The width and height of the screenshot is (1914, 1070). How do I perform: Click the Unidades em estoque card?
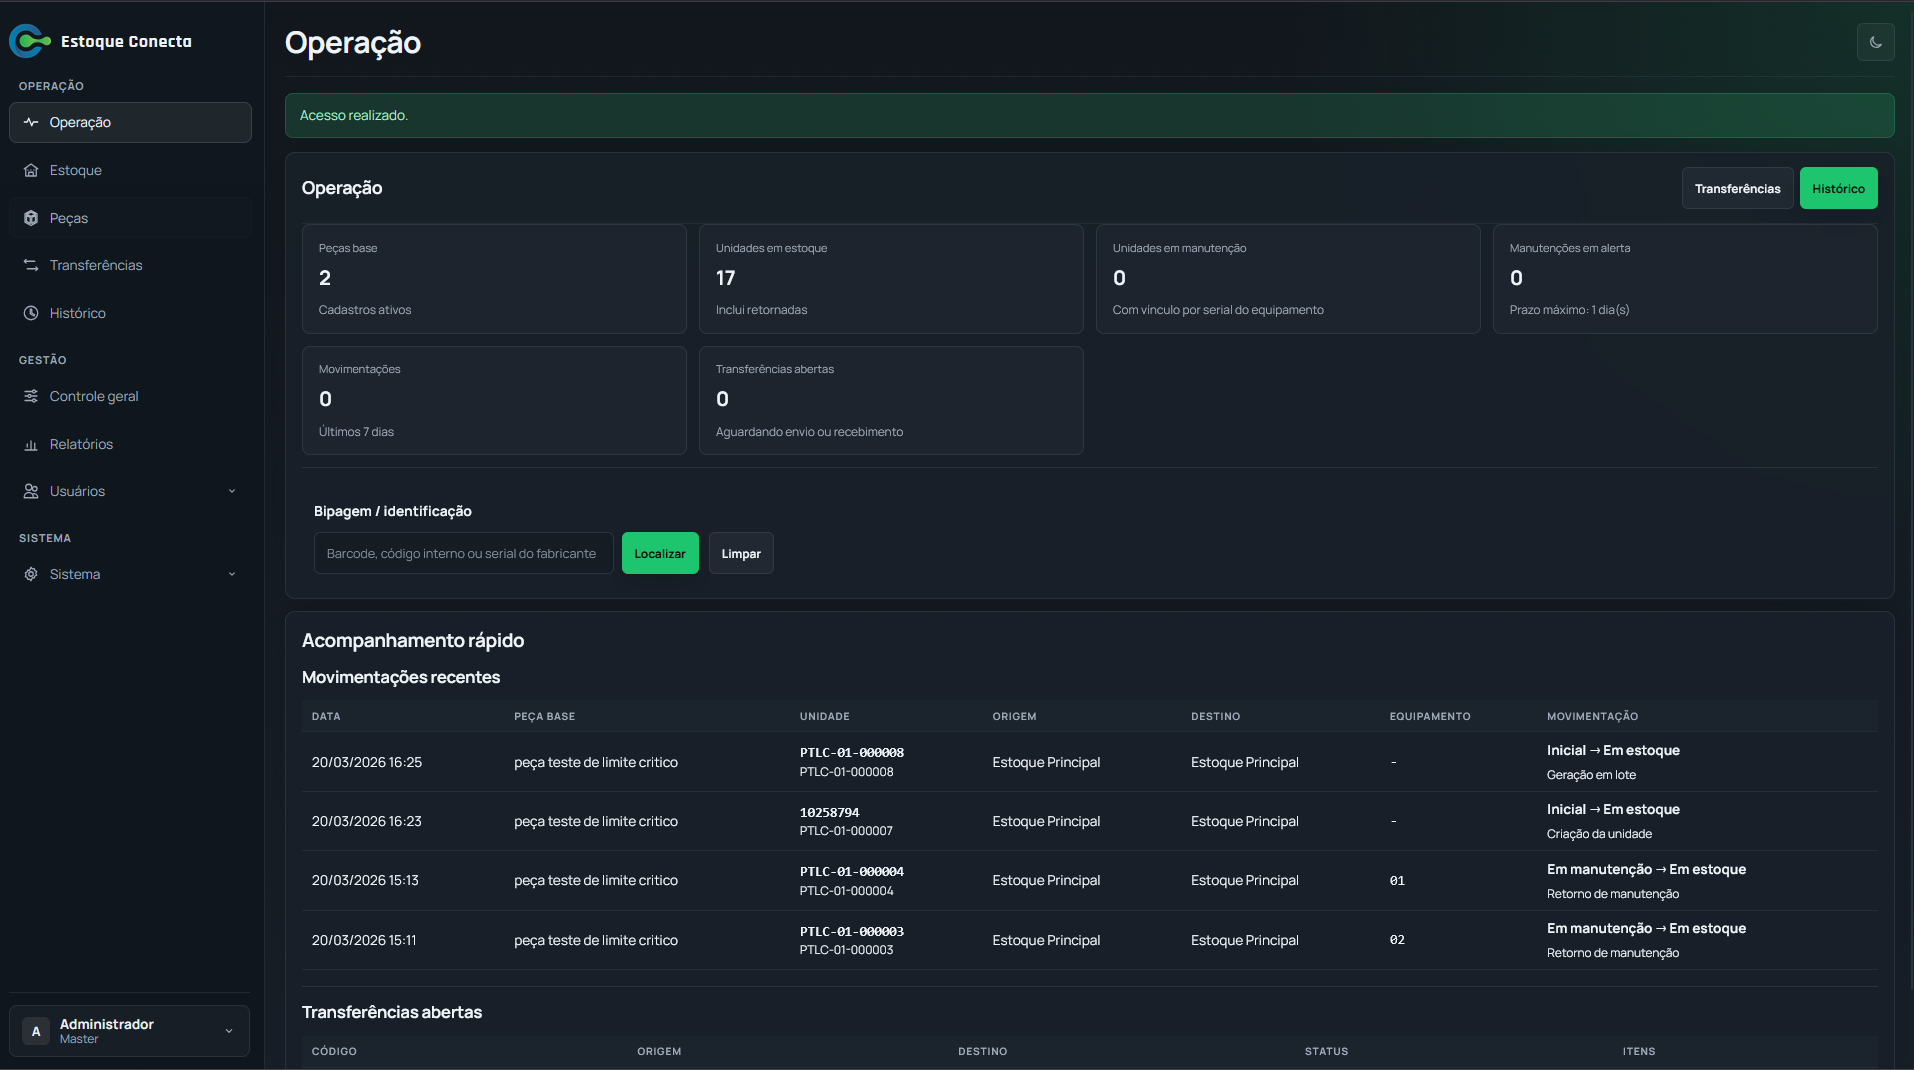pyautogui.click(x=891, y=279)
